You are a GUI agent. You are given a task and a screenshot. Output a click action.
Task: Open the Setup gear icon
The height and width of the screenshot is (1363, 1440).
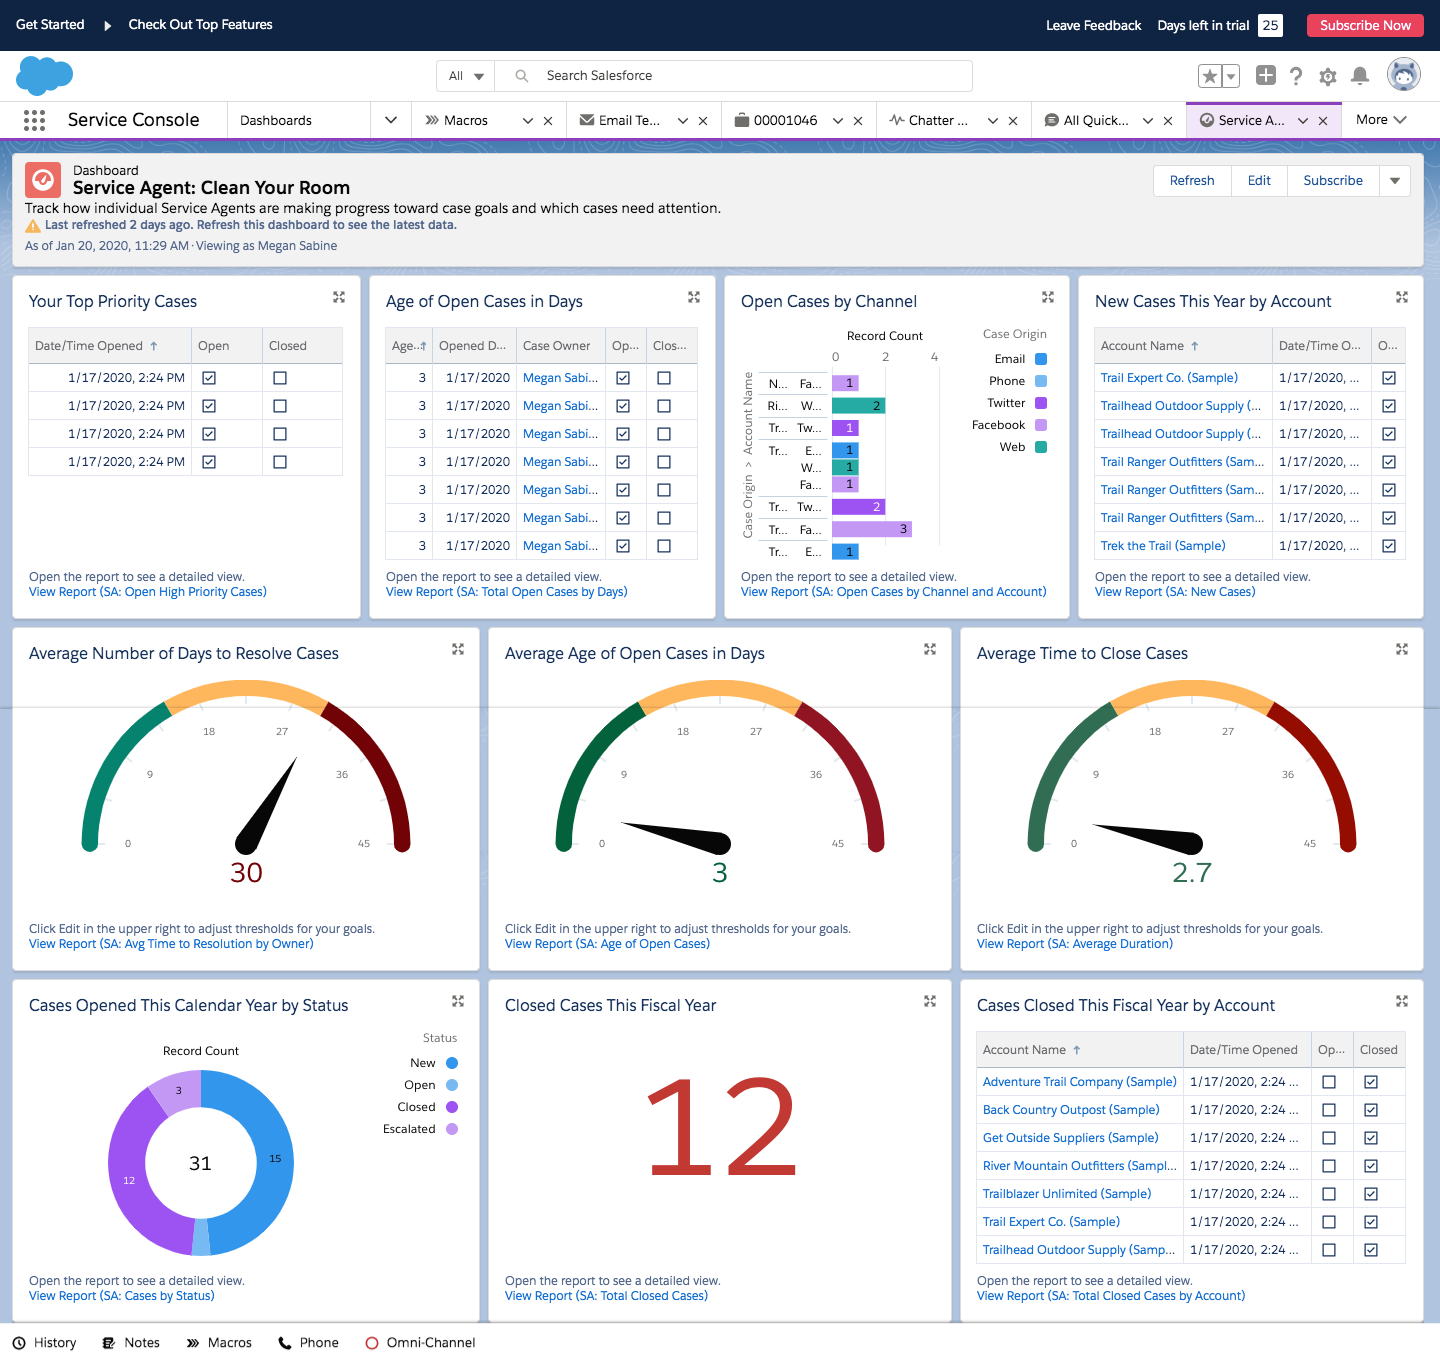pos(1327,76)
